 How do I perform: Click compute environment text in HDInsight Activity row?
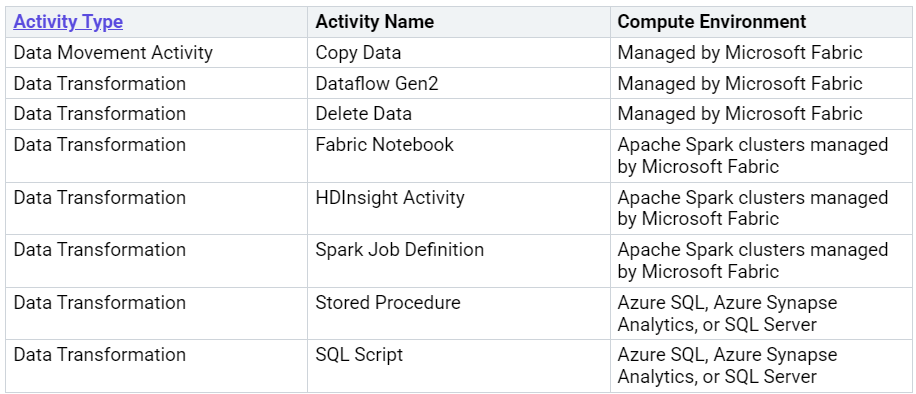coord(752,208)
